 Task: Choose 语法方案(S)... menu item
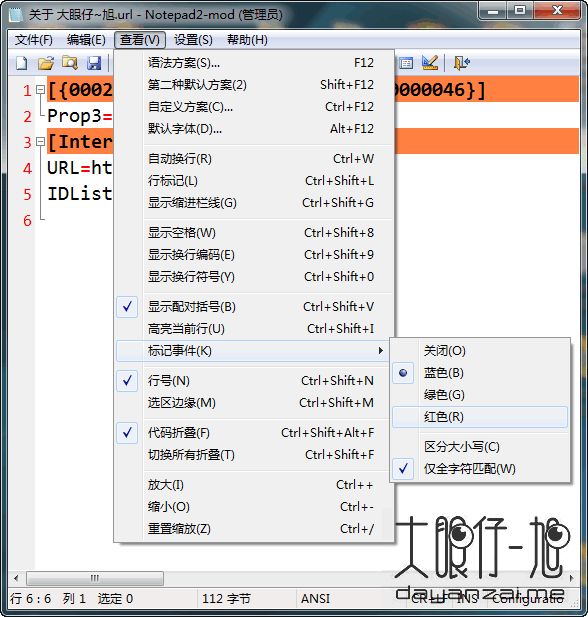(255, 63)
